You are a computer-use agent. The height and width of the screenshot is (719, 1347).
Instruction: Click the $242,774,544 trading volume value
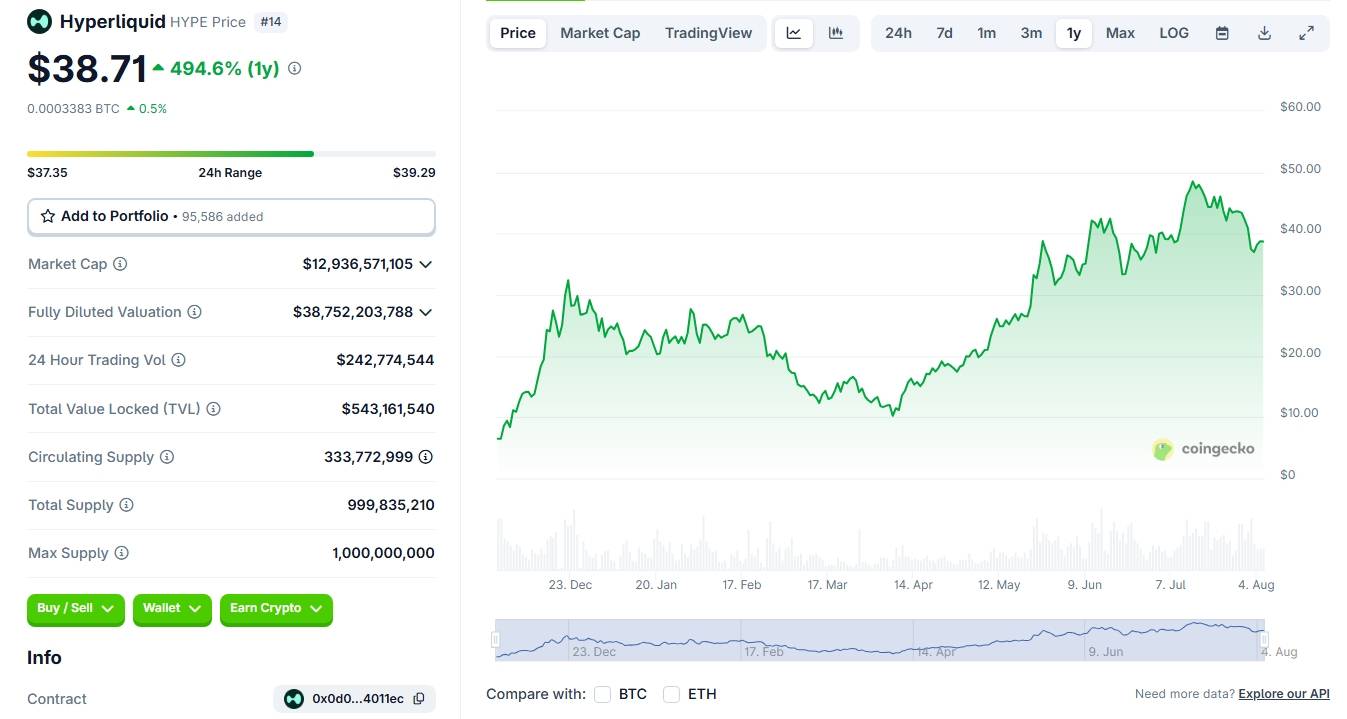385,360
